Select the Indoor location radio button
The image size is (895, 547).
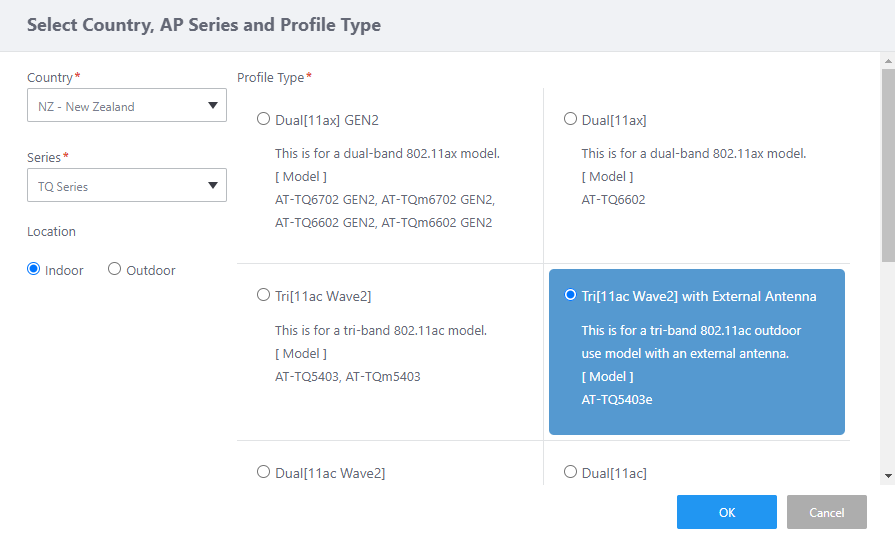(x=34, y=269)
